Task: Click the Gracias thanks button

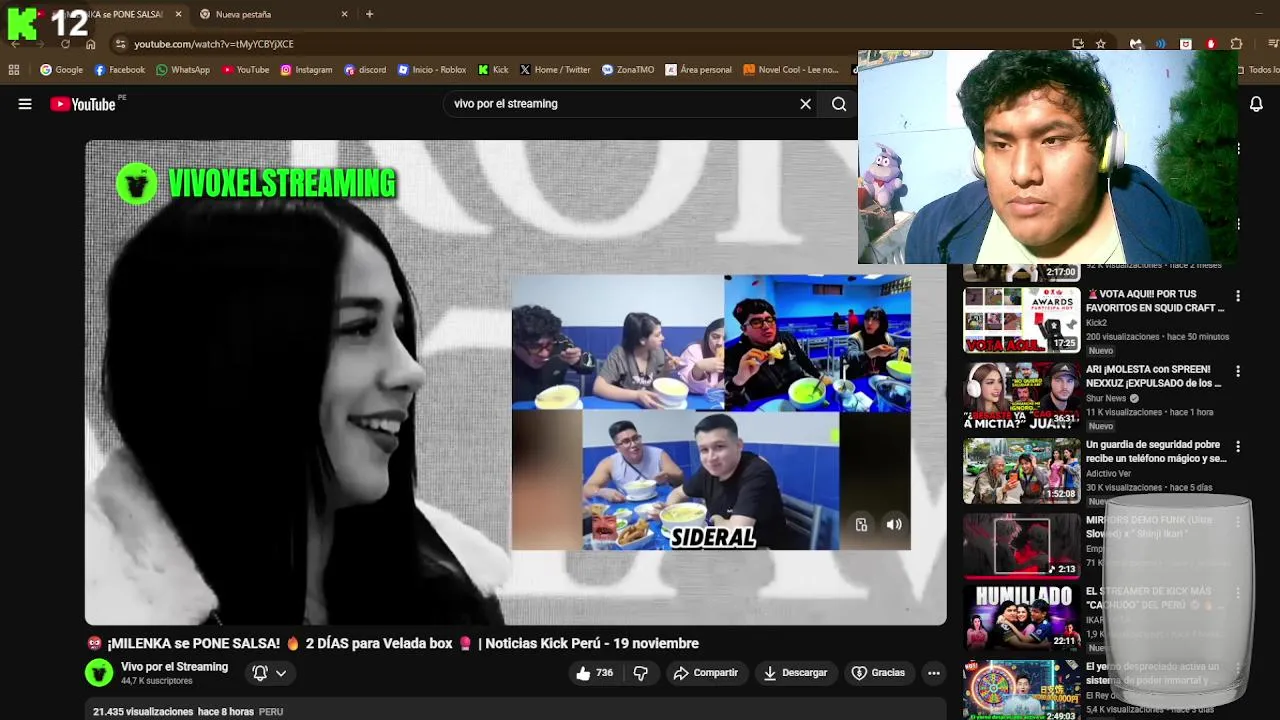Action: click(x=878, y=673)
